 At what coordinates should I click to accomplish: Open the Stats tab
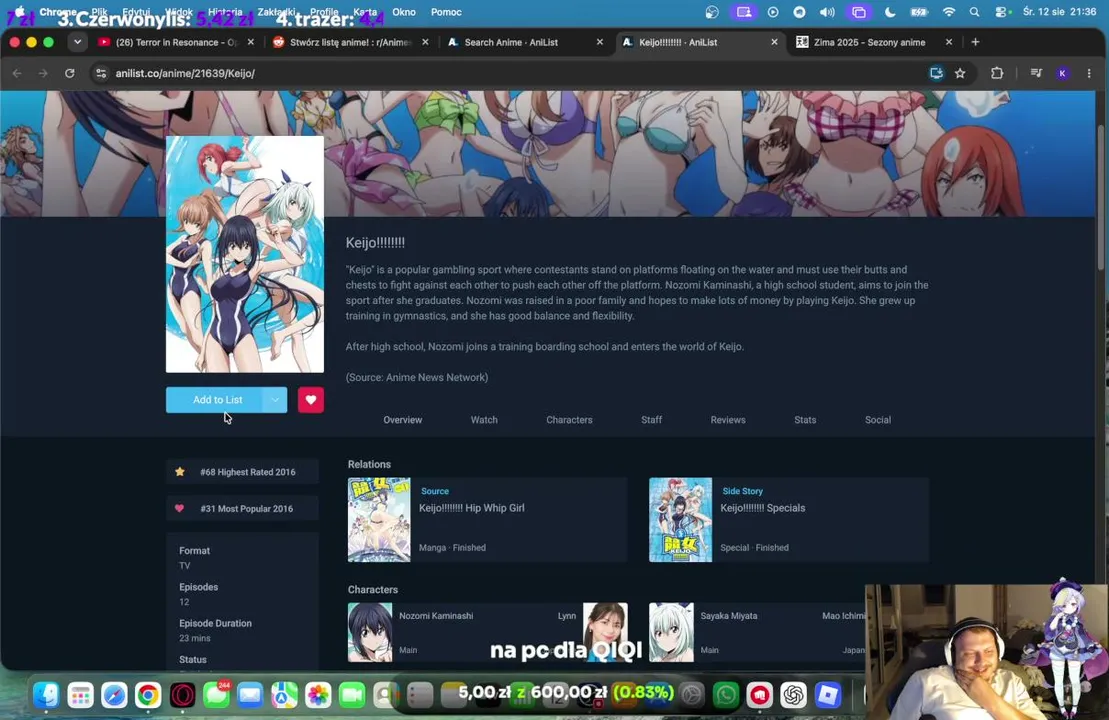[x=805, y=419]
